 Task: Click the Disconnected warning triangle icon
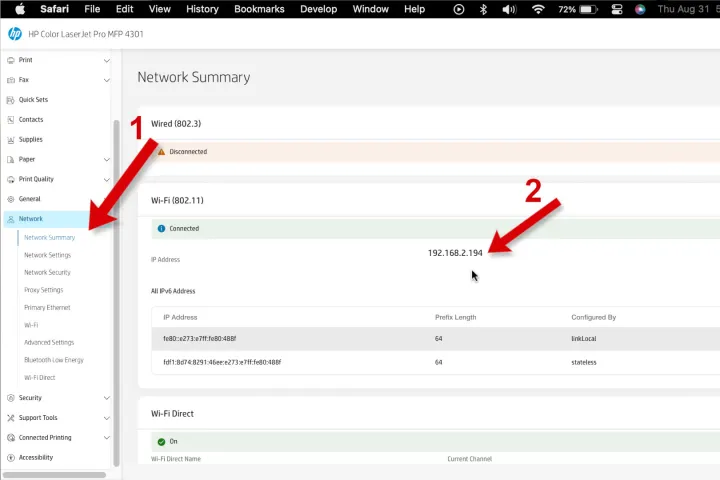pyautogui.click(x=161, y=152)
